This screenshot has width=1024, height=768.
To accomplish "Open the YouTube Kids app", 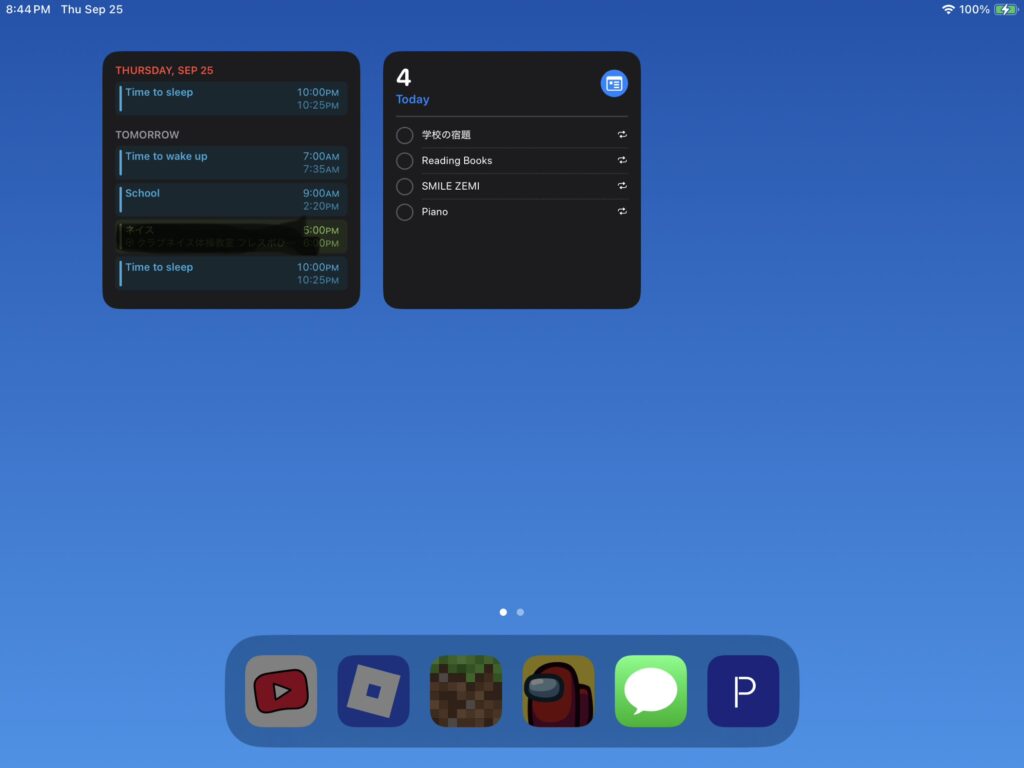I will [x=281, y=691].
